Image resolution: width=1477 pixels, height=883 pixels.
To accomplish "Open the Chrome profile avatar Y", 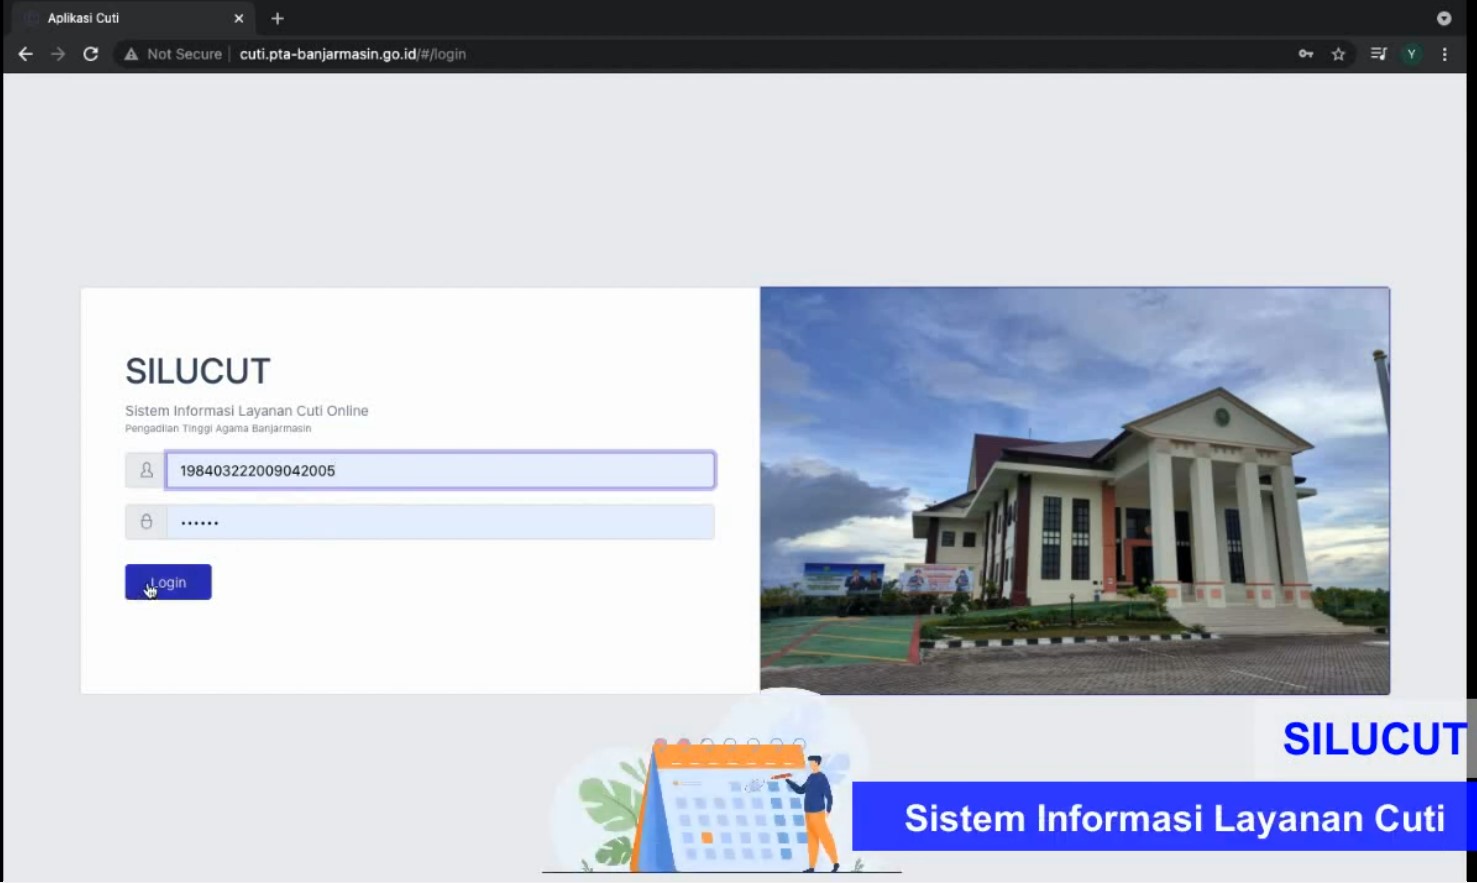I will [1411, 54].
